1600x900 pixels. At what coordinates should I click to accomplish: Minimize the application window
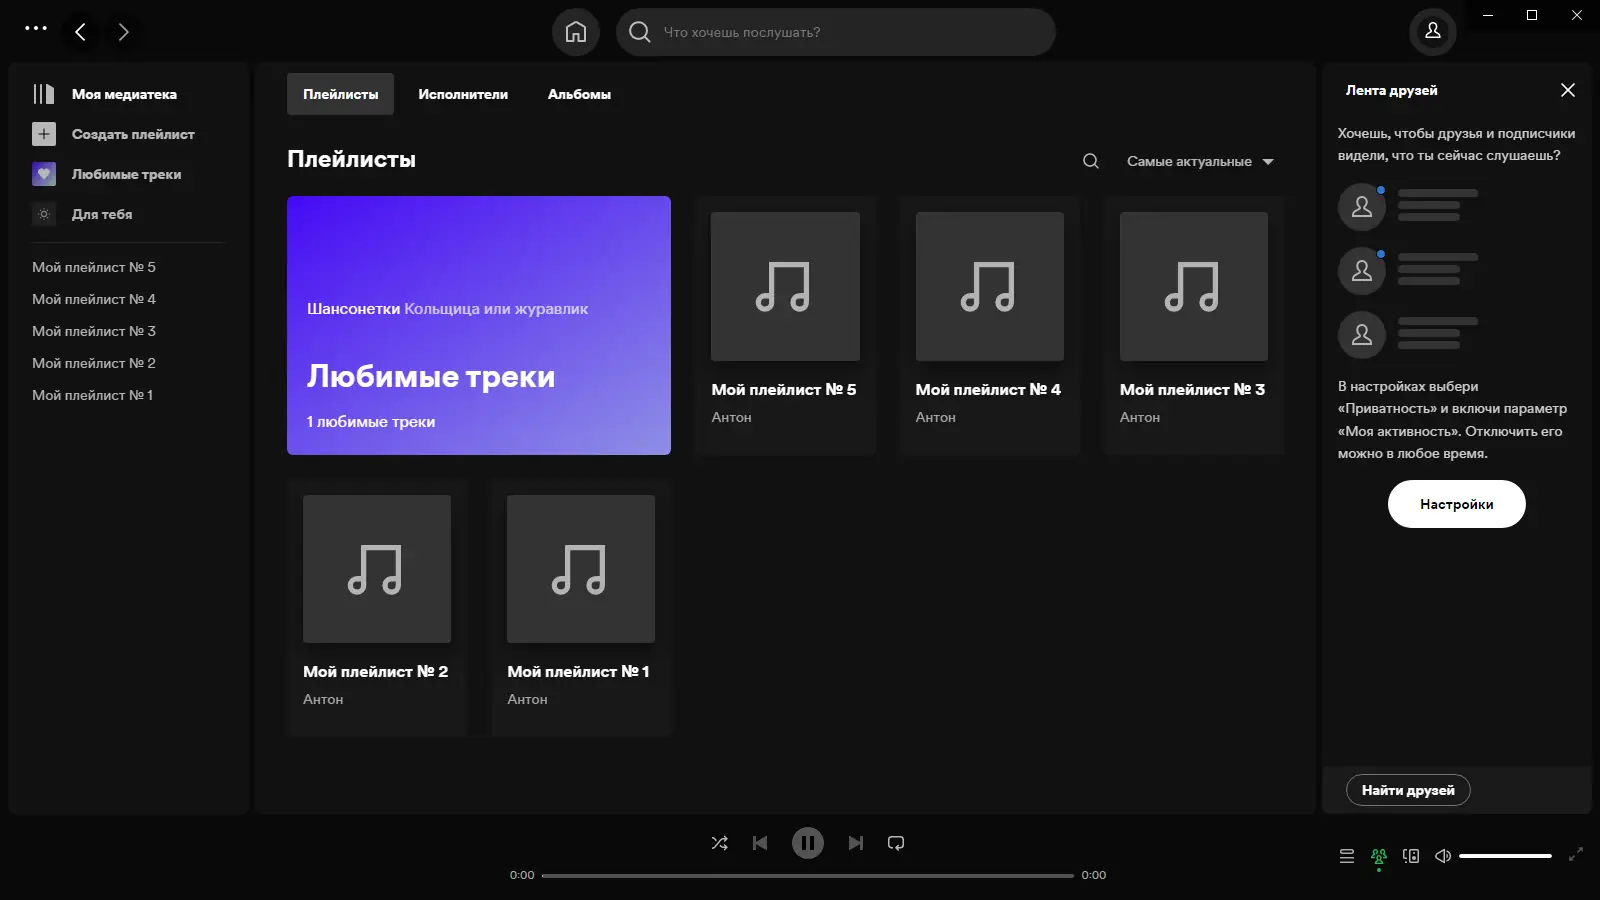(1488, 15)
